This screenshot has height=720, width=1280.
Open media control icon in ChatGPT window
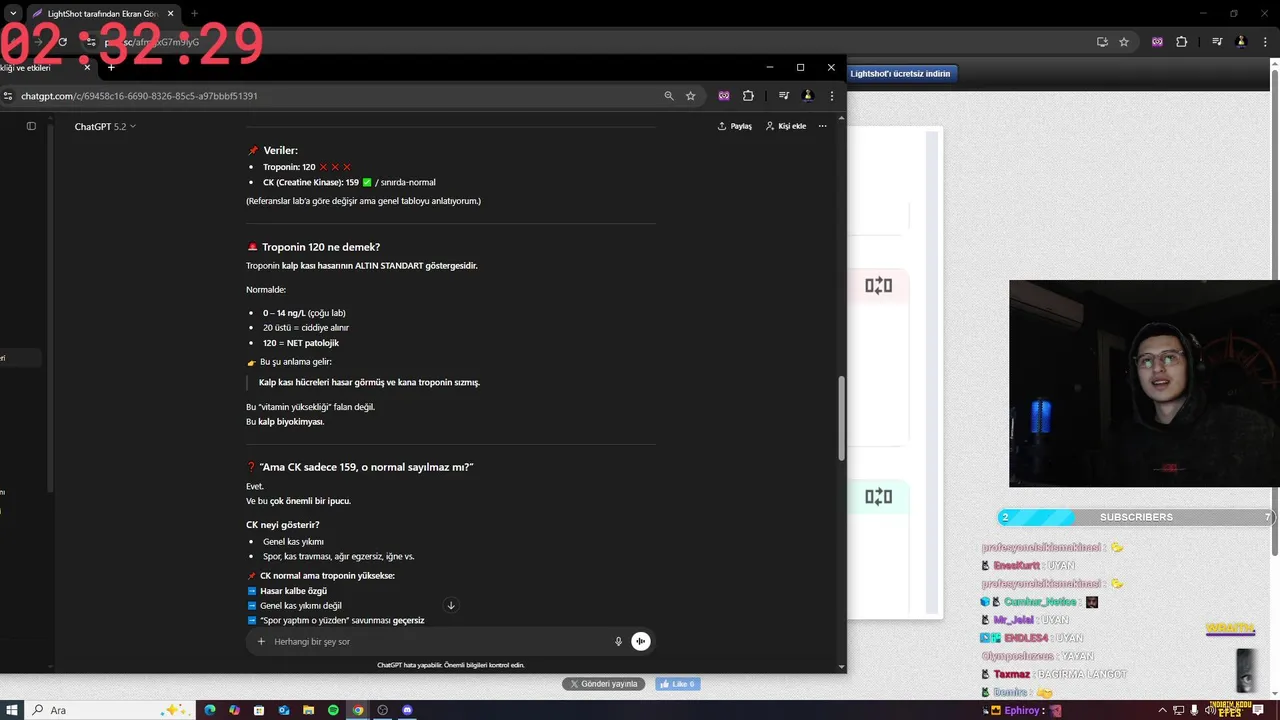point(783,96)
